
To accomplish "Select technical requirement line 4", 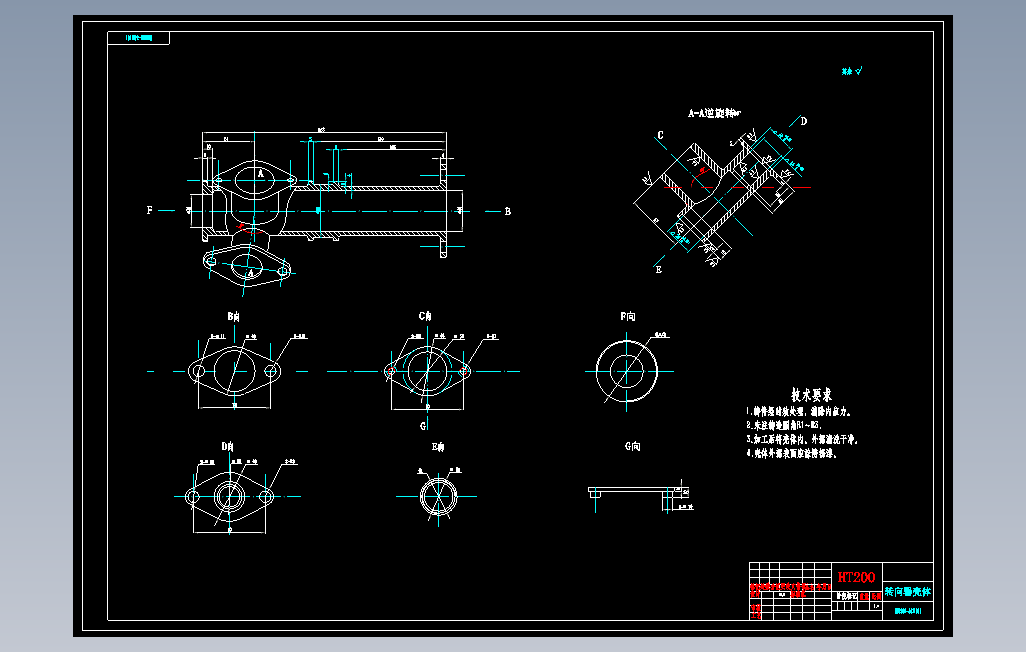I will point(792,453).
